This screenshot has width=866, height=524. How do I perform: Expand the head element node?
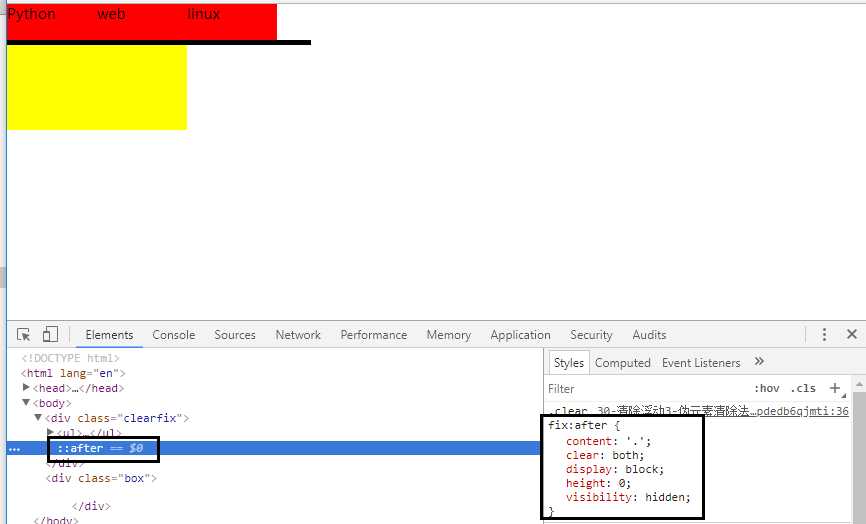[26, 388]
